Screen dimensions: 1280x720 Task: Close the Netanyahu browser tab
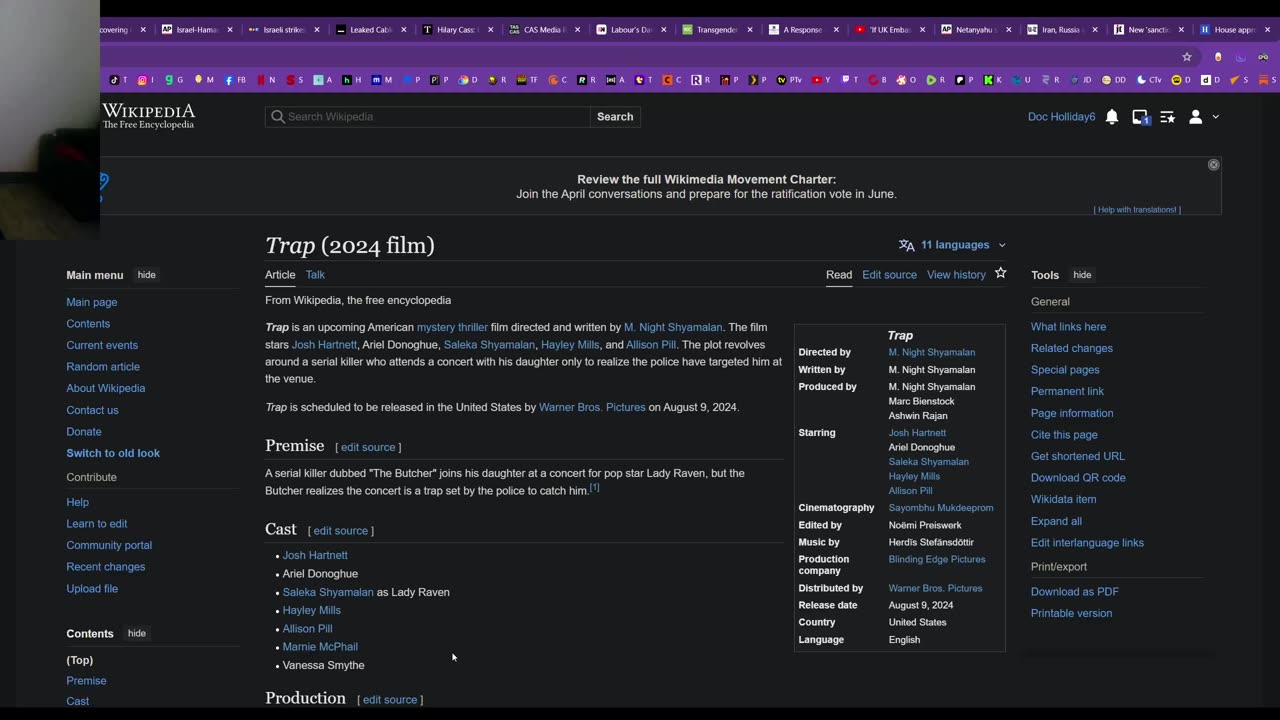(x=1008, y=30)
